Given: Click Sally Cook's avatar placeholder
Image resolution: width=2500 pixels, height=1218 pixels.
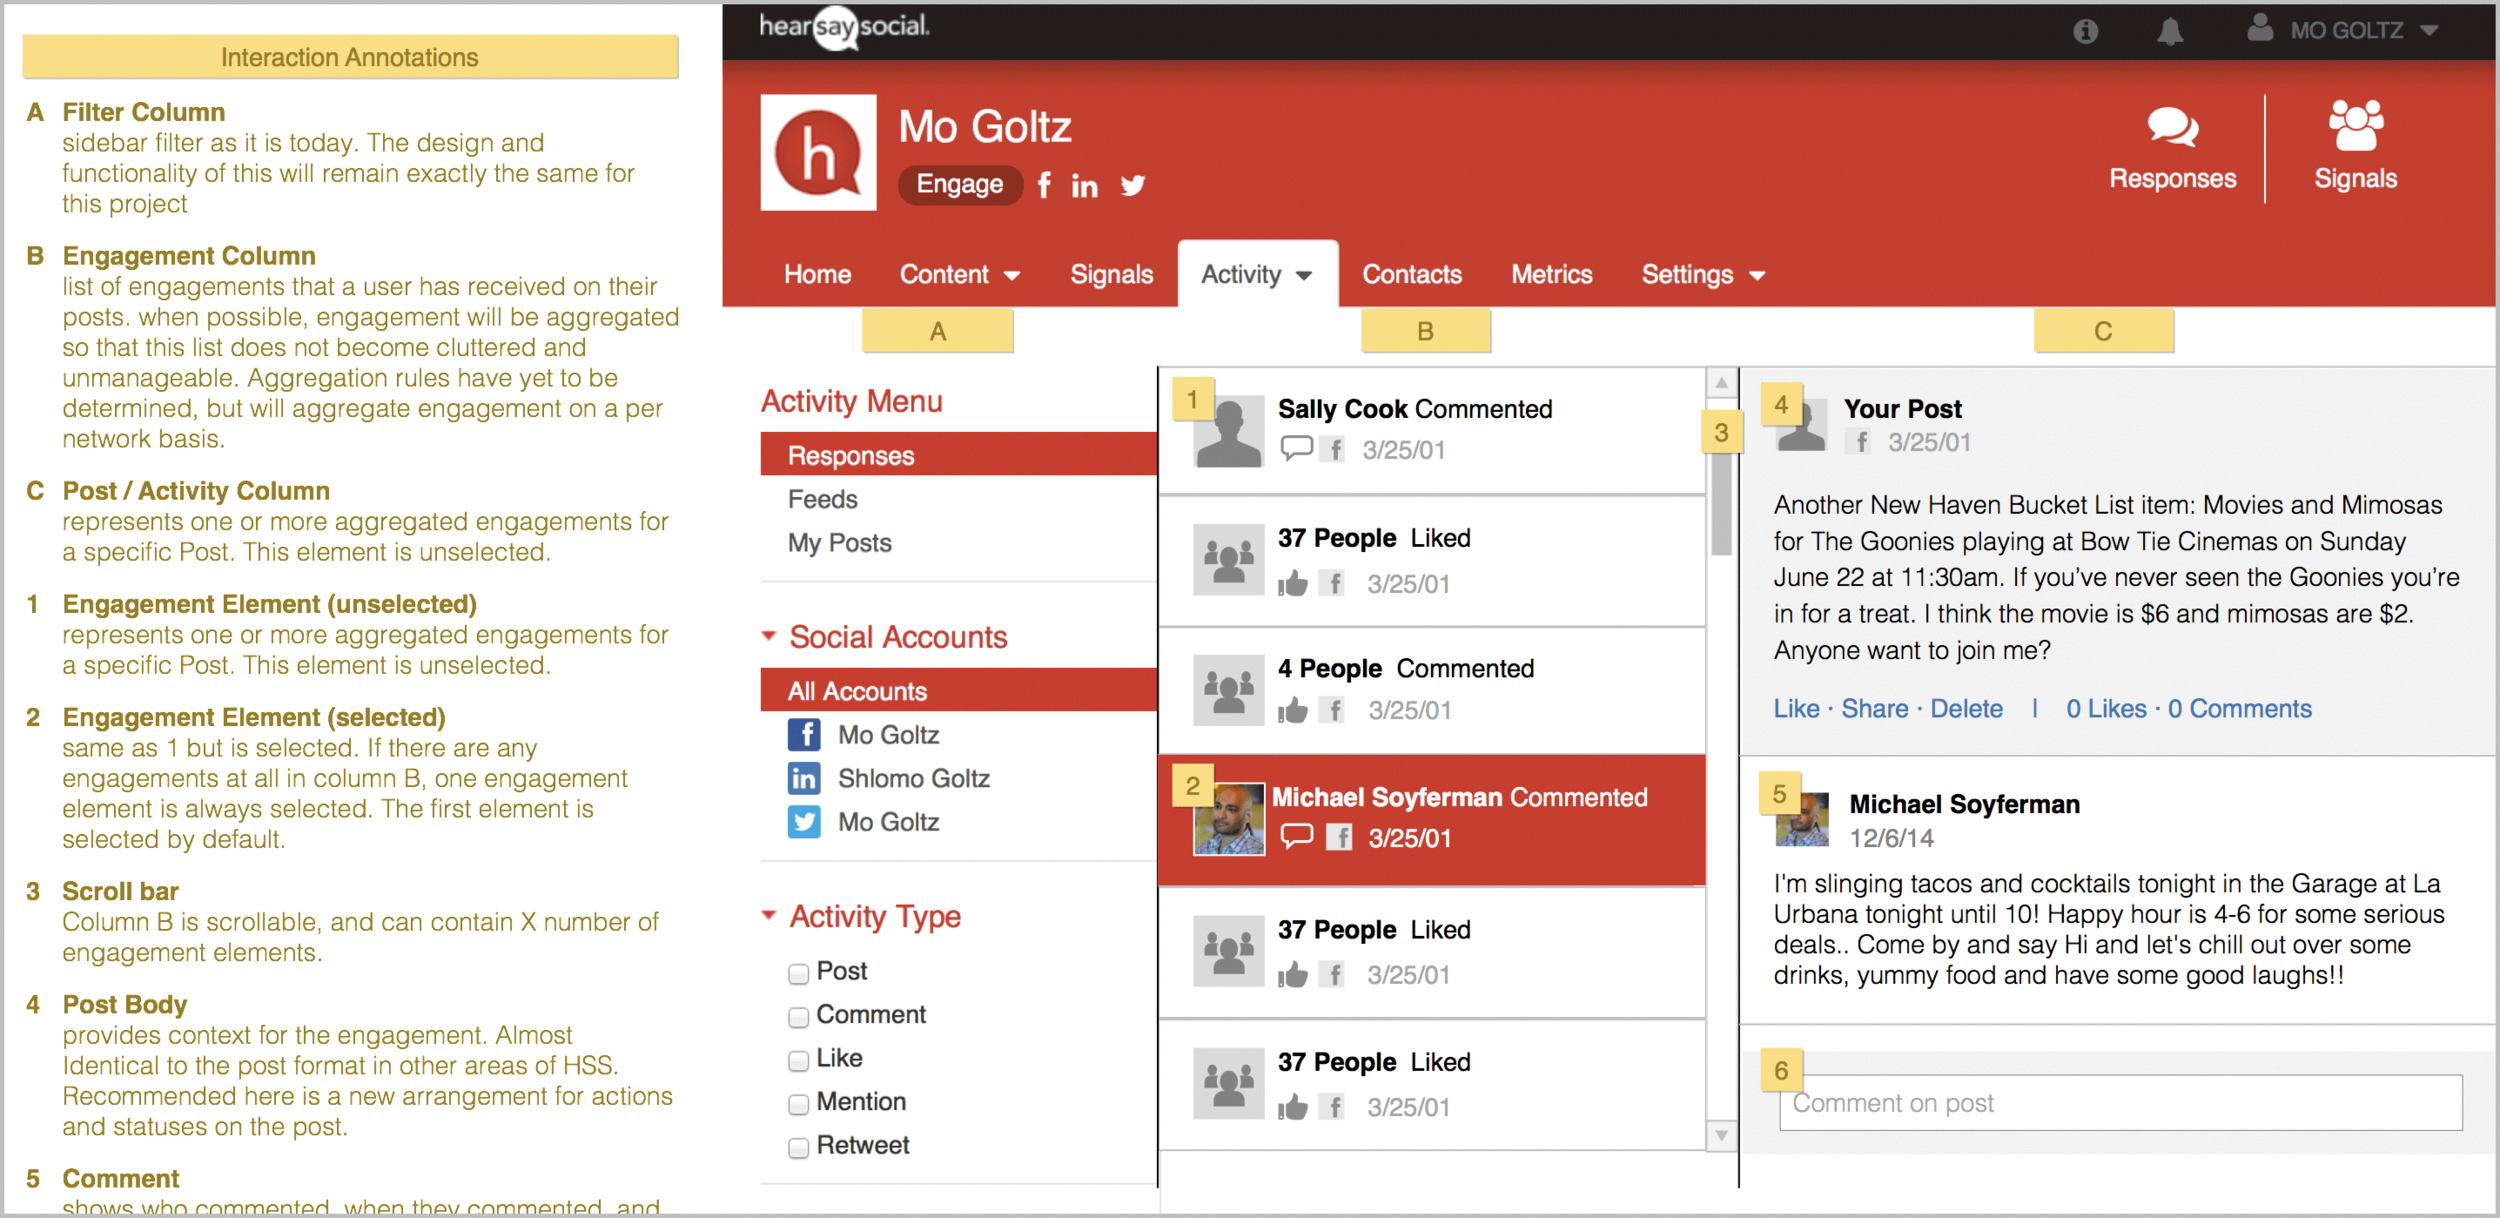Looking at the screenshot, I should (1228, 430).
